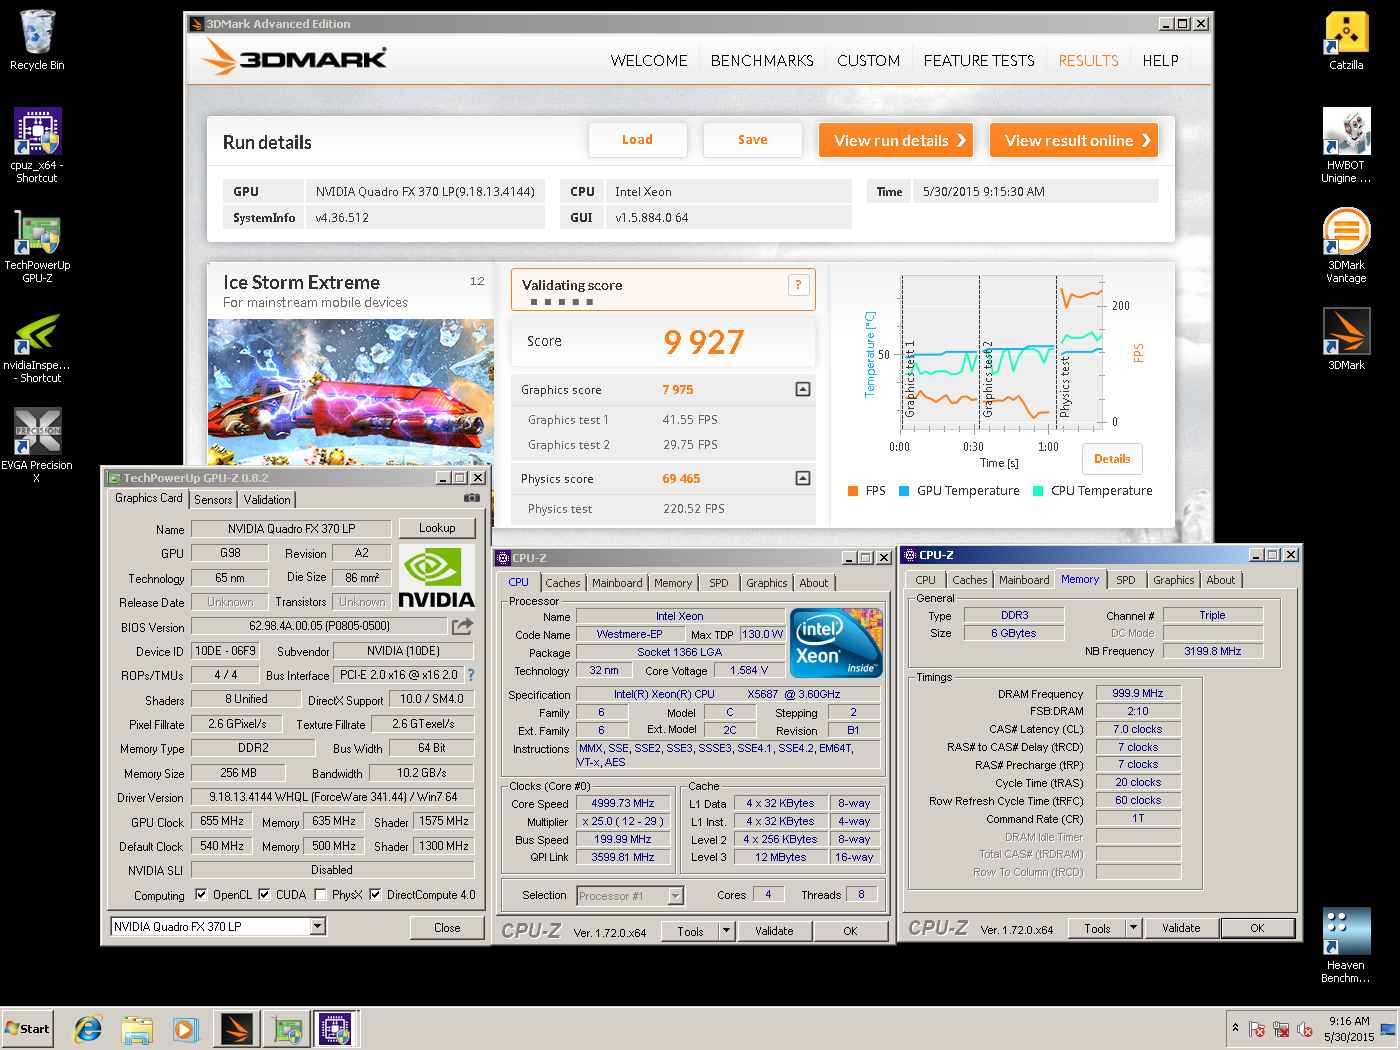Show hidden tray icons arrow
This screenshot has width=1400, height=1050.
coord(1235,1028)
